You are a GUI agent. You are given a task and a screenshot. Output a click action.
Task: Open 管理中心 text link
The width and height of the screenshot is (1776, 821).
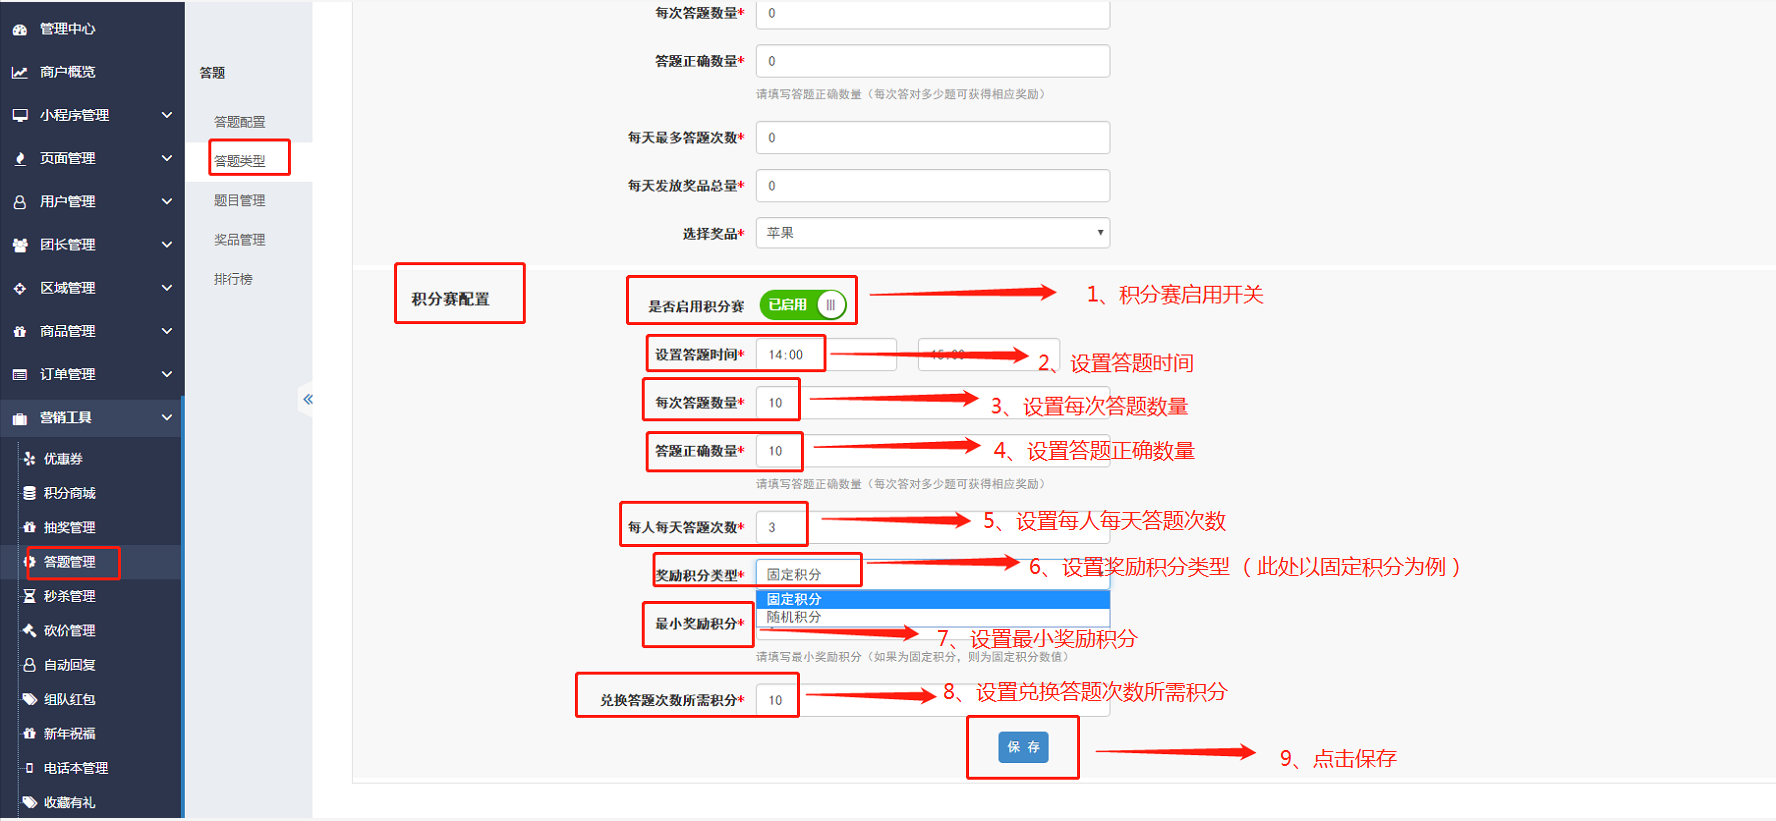tap(68, 29)
